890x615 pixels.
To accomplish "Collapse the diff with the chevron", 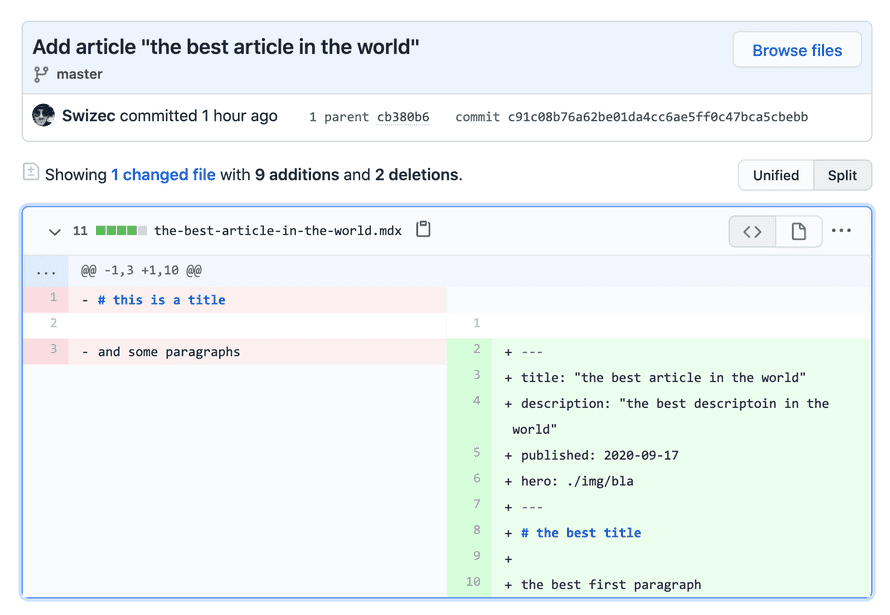I will click(x=55, y=231).
